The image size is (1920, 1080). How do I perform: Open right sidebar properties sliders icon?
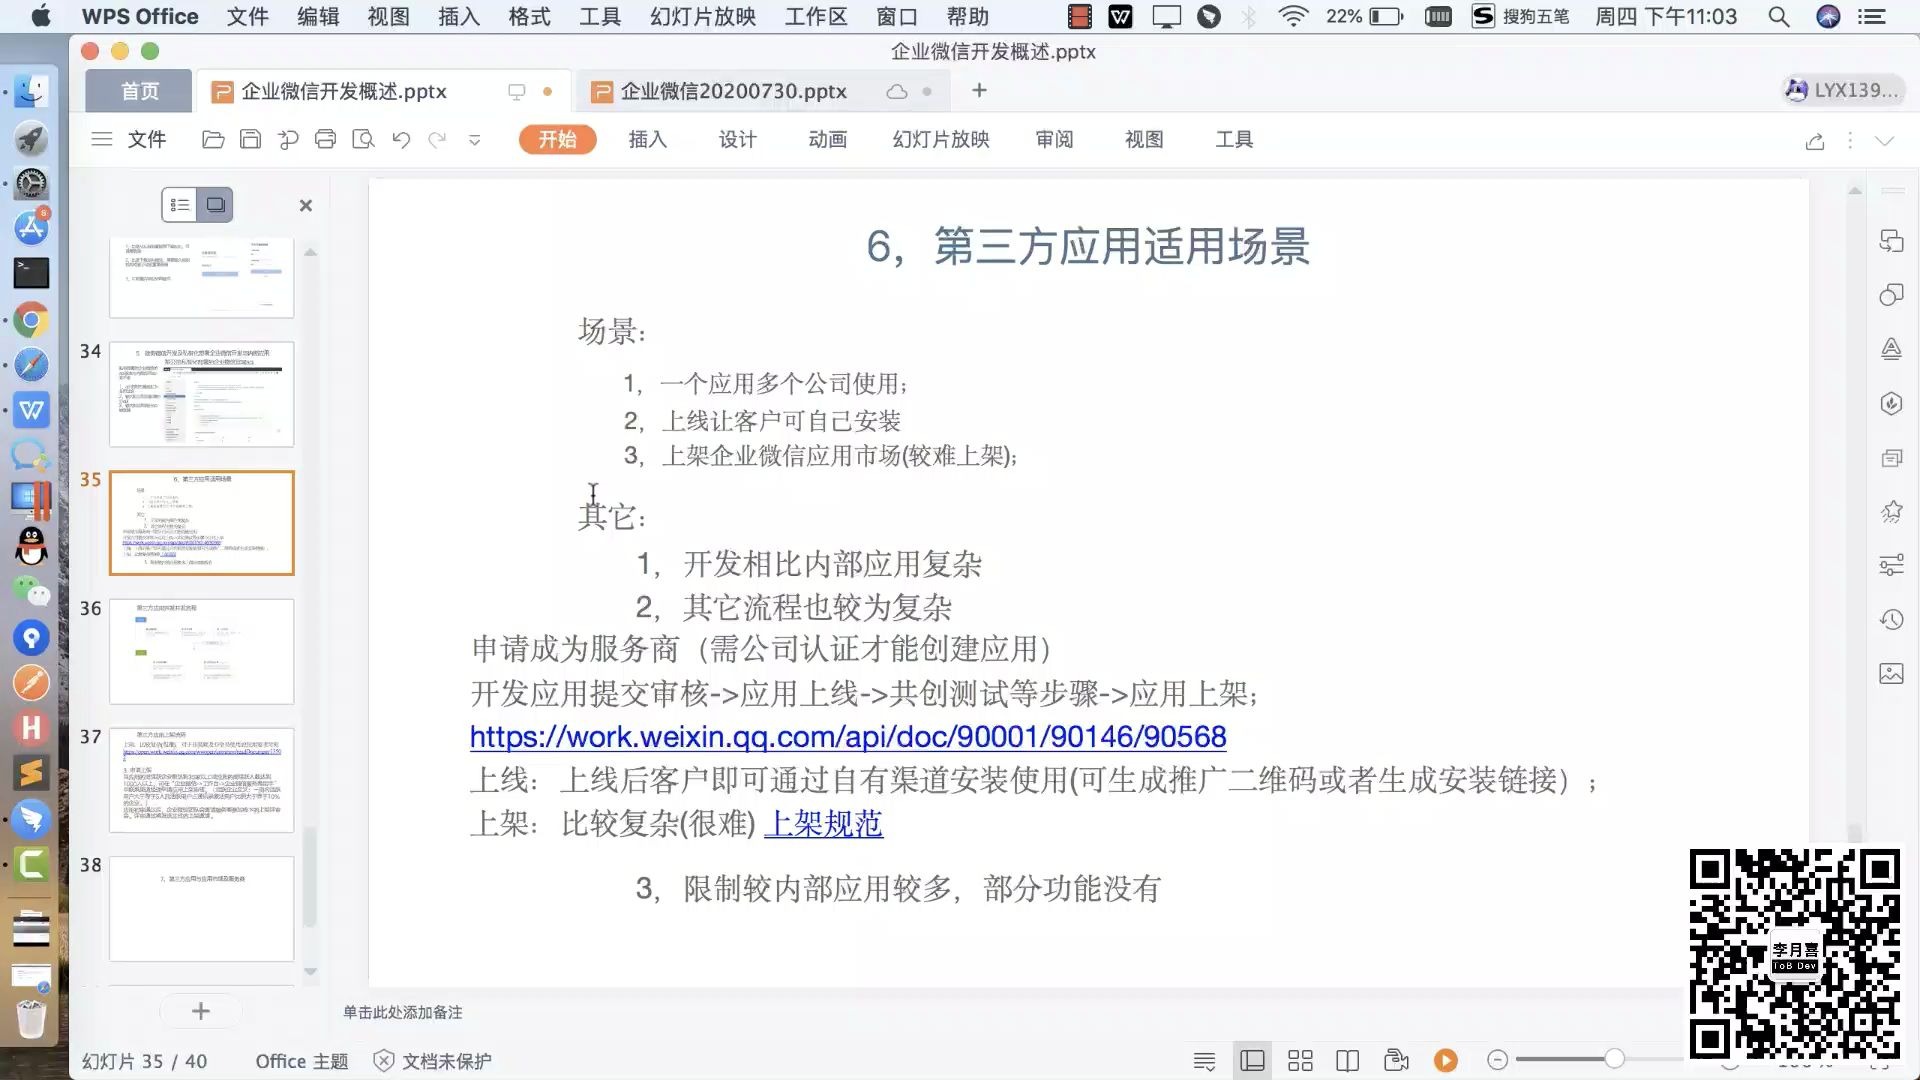1891,565
